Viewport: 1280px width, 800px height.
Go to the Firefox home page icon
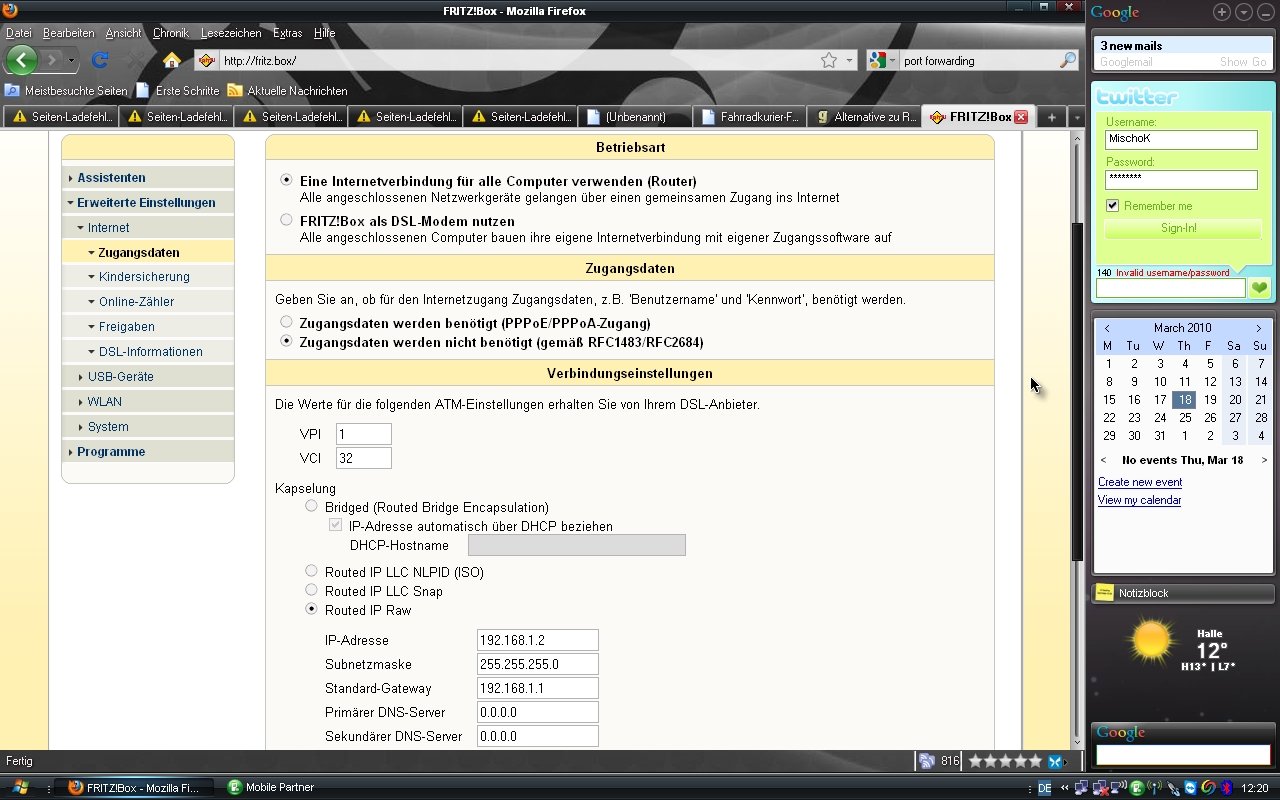172,60
